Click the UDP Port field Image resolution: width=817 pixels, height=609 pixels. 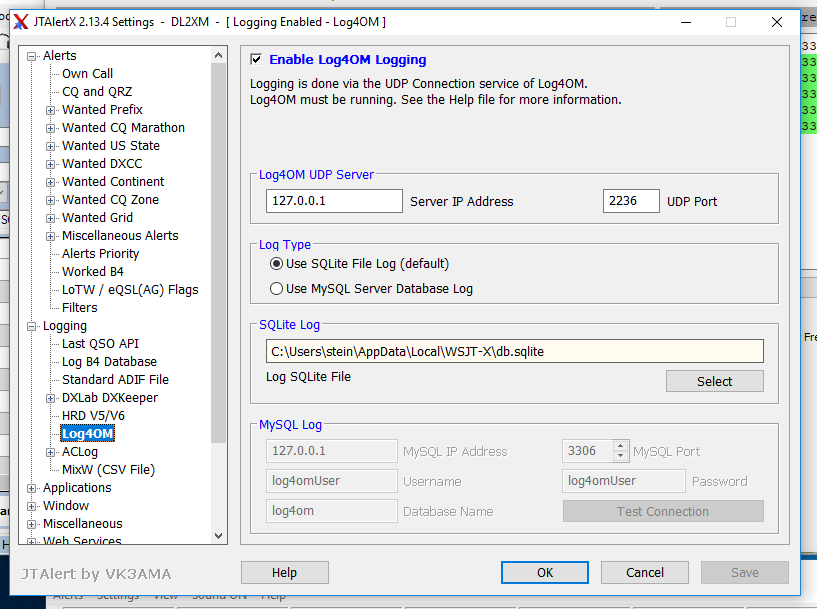631,201
